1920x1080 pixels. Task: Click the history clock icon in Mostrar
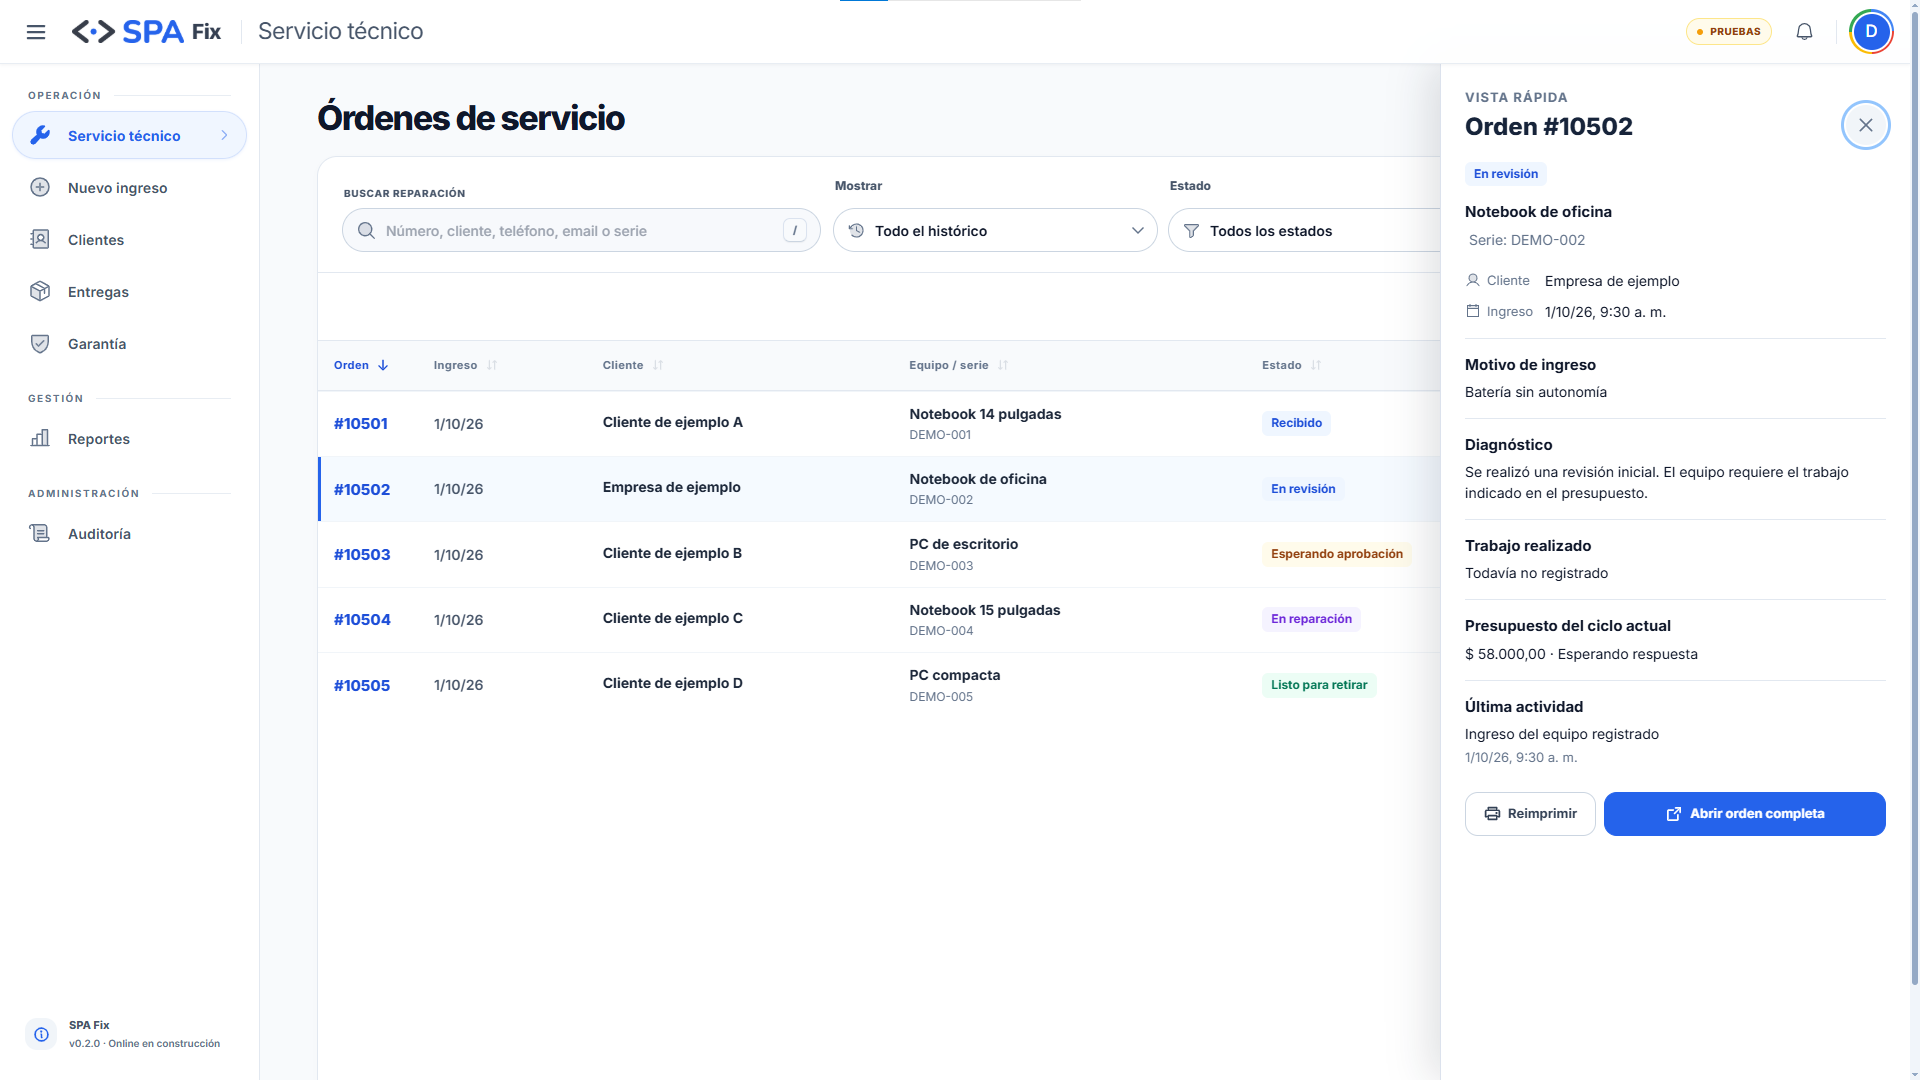[856, 231]
